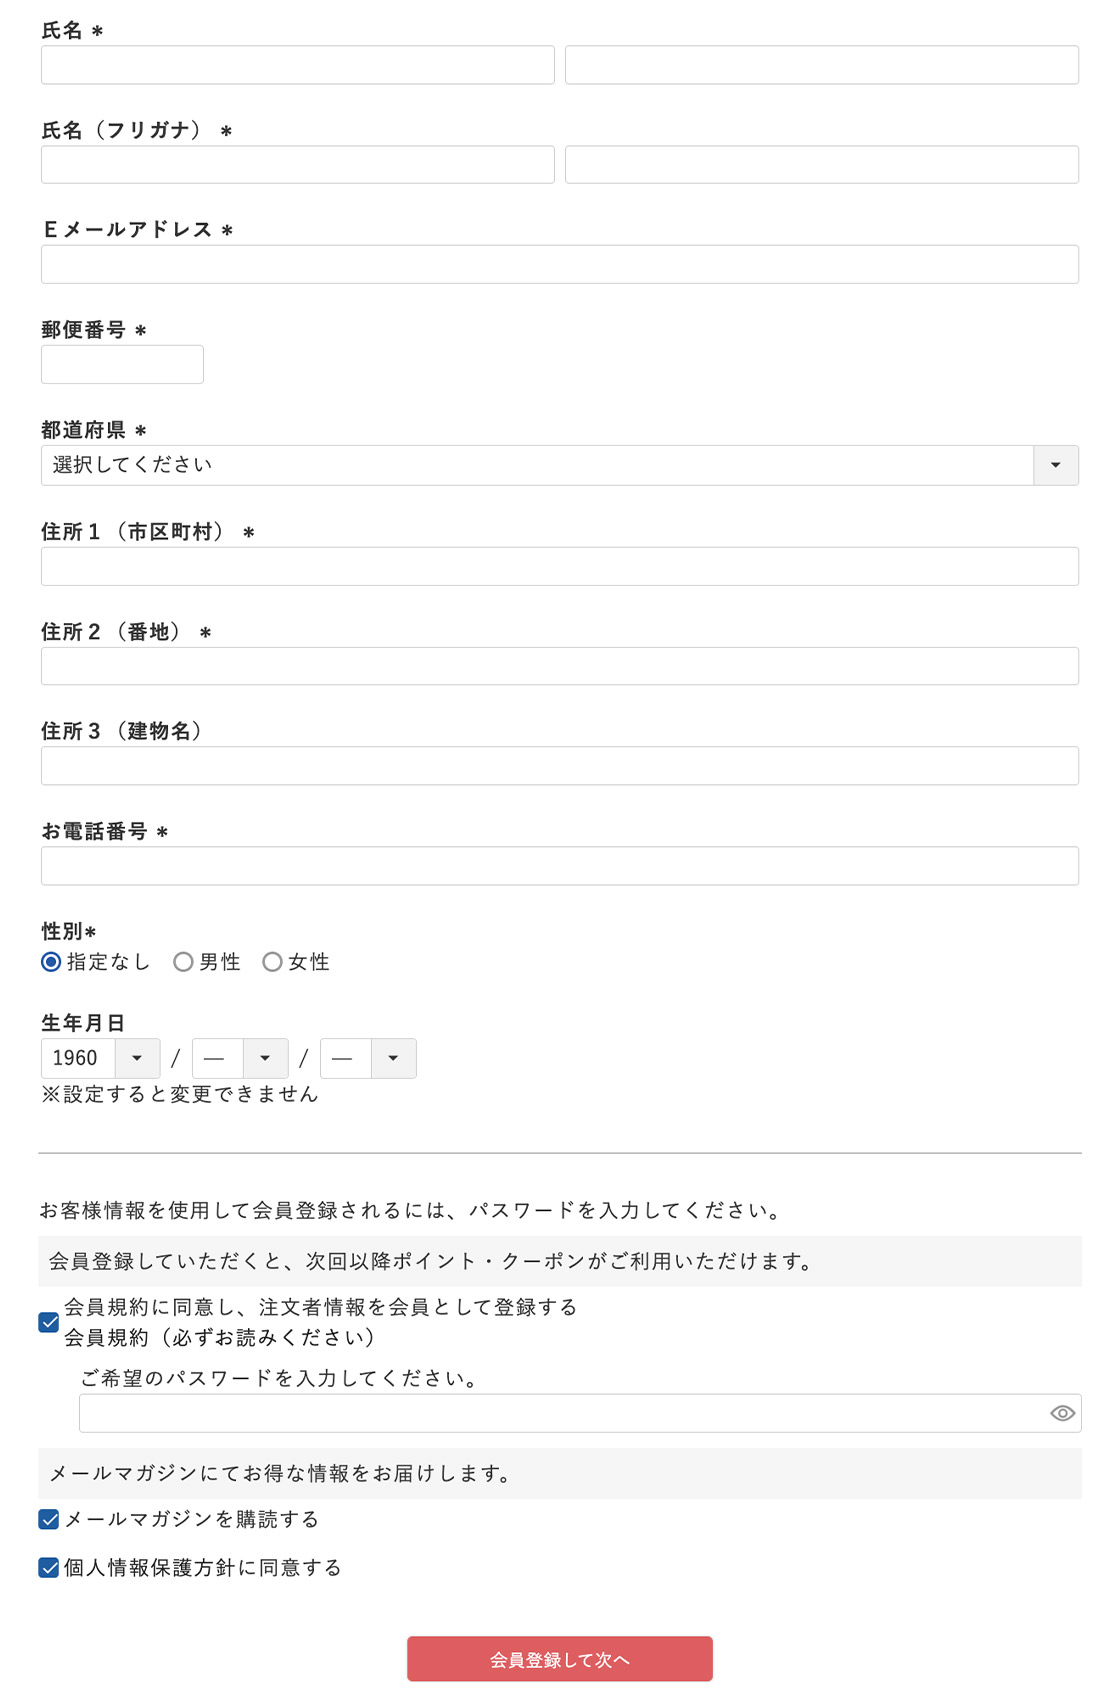Focus the password entry field

point(560,1413)
